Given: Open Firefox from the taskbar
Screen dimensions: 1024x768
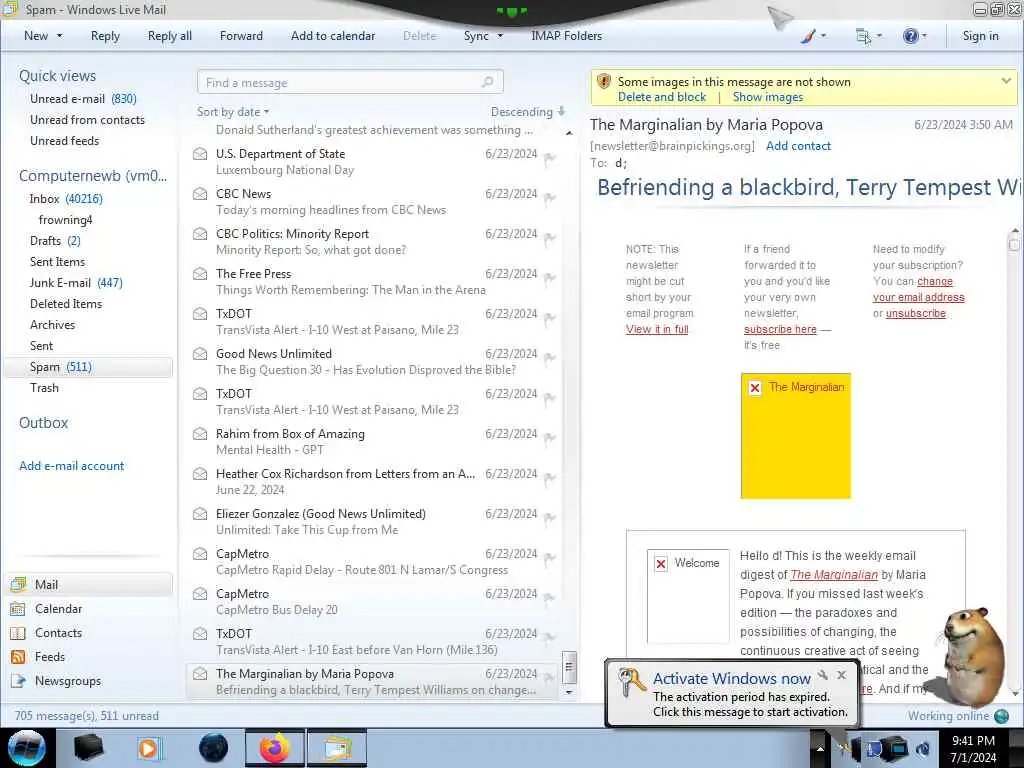Looking at the screenshot, I should (275, 748).
